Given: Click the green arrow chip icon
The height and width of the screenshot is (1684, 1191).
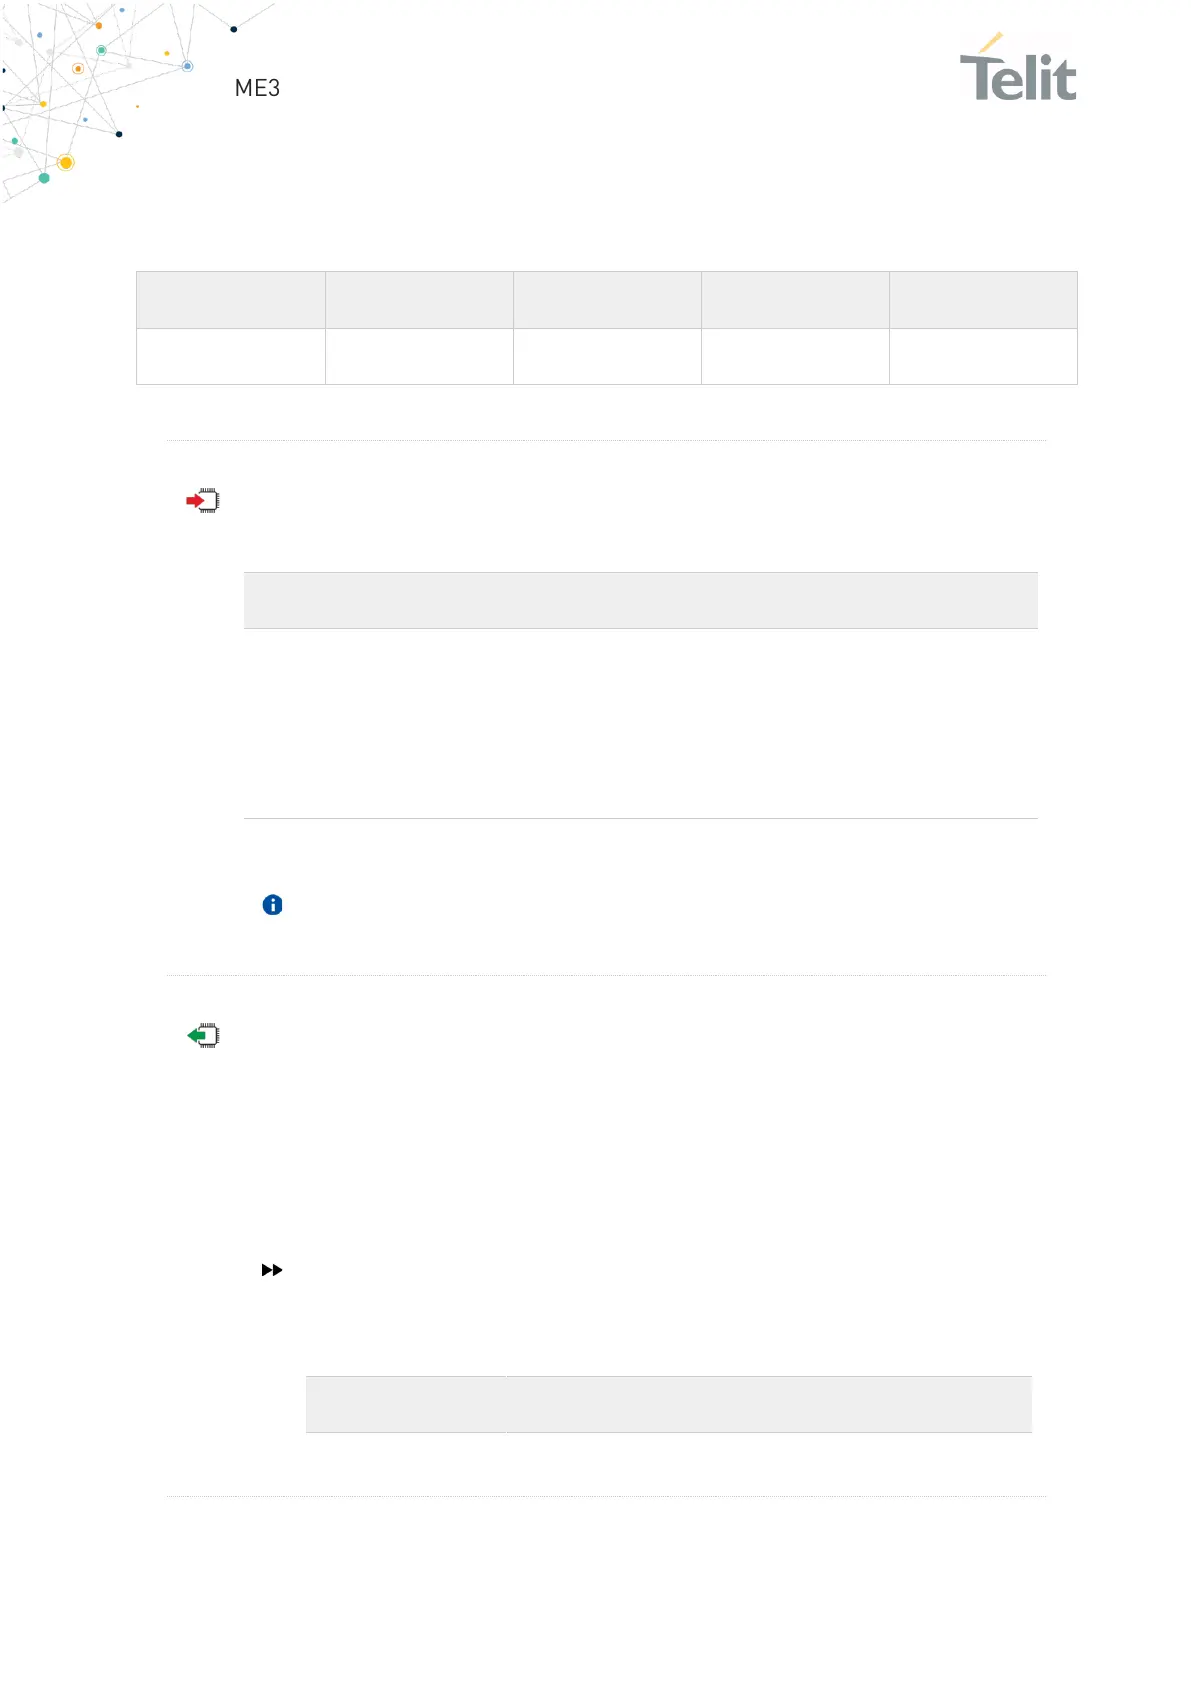Looking at the screenshot, I should (203, 1035).
